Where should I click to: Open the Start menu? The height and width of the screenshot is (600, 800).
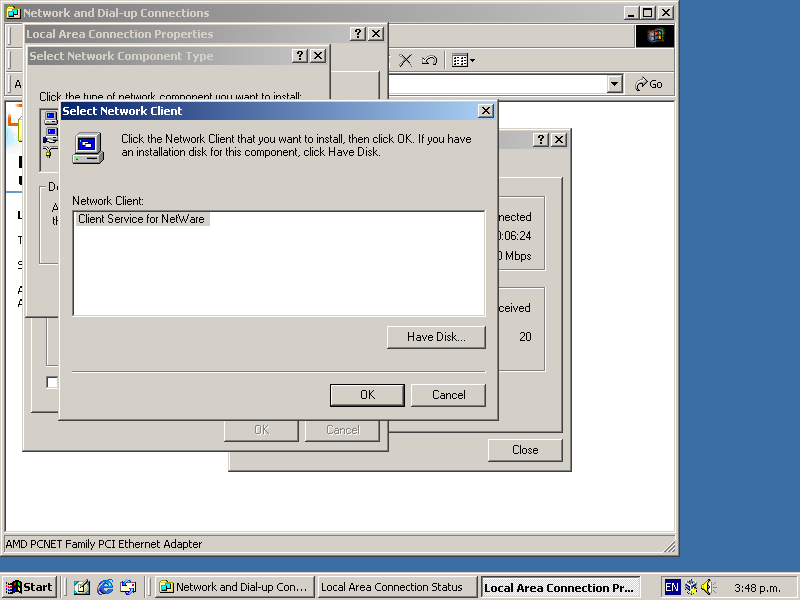click(30, 587)
